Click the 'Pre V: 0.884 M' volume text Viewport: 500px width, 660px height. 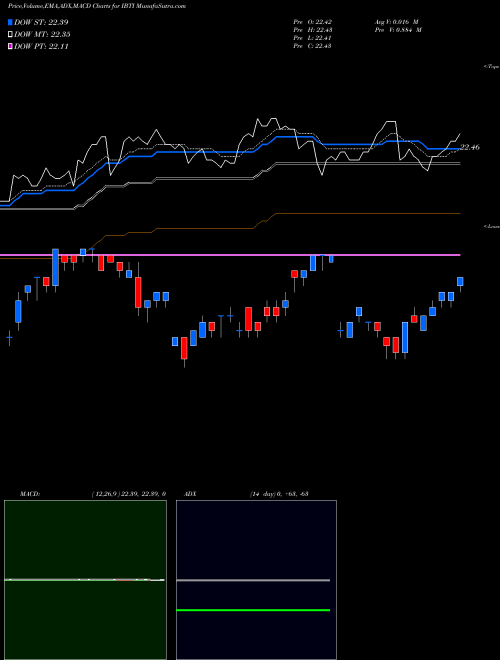pyautogui.click(x=398, y=30)
